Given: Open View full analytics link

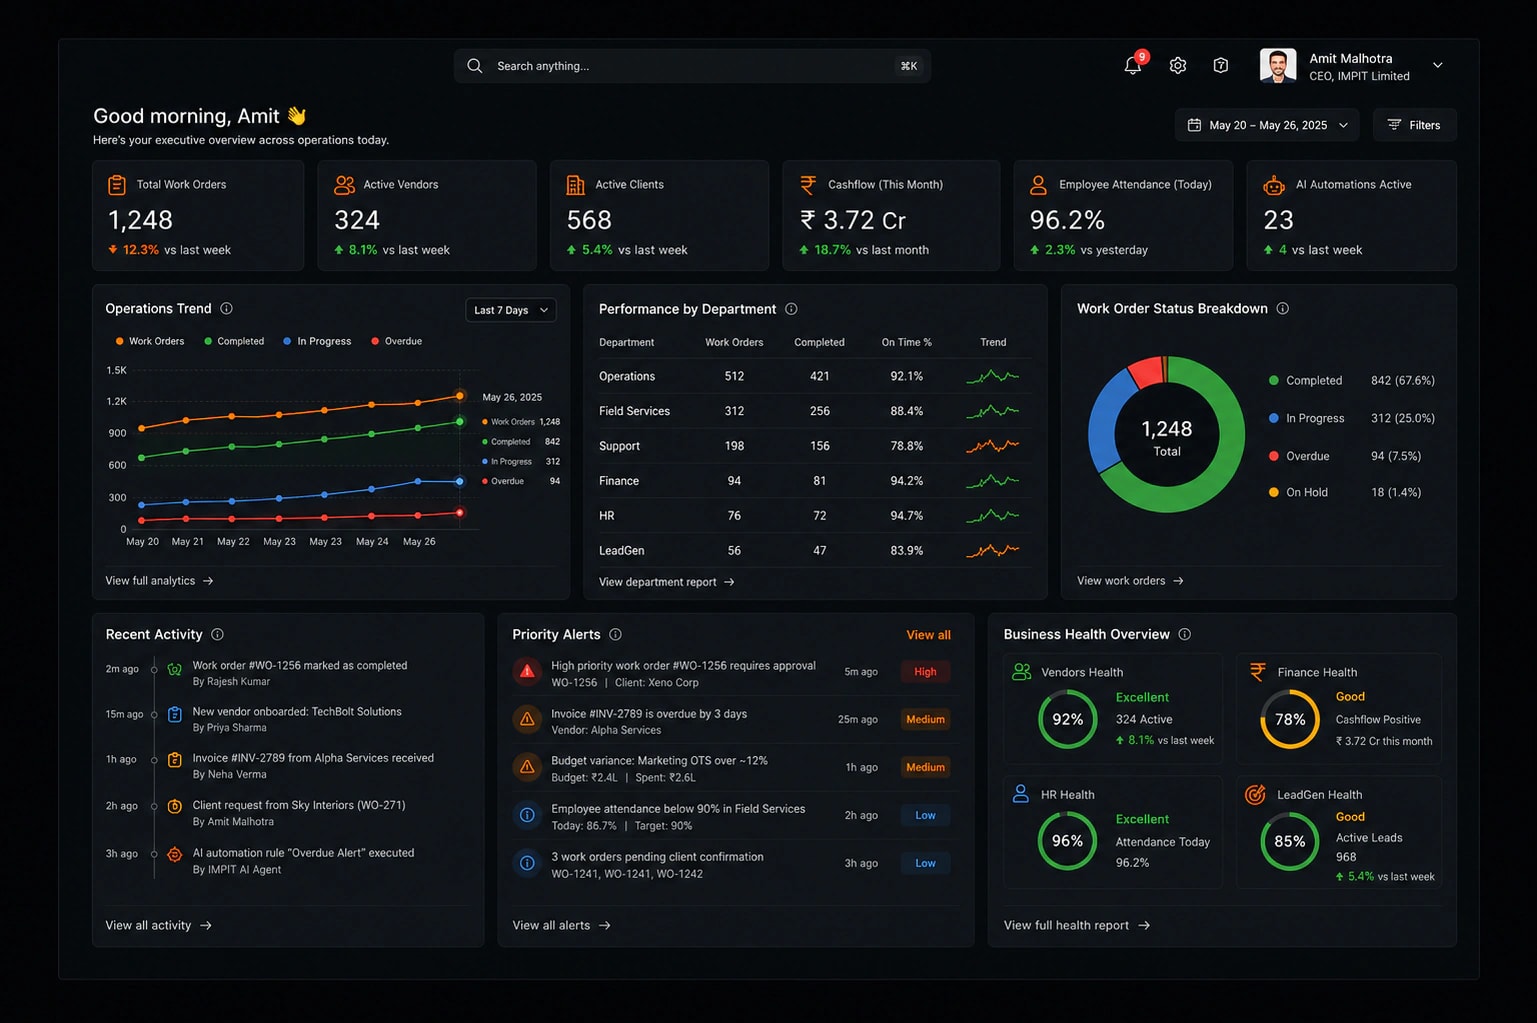Looking at the screenshot, I should pyautogui.click(x=159, y=581).
